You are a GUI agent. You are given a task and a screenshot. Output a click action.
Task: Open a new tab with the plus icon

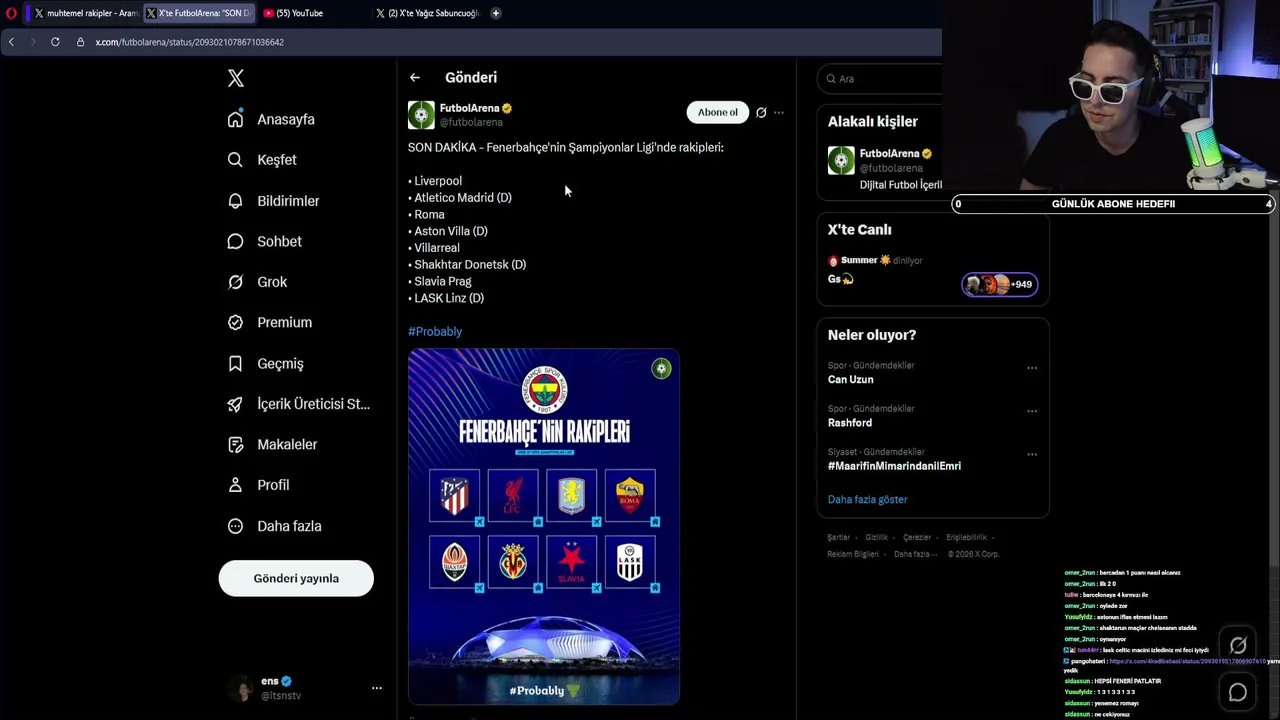[x=495, y=13]
